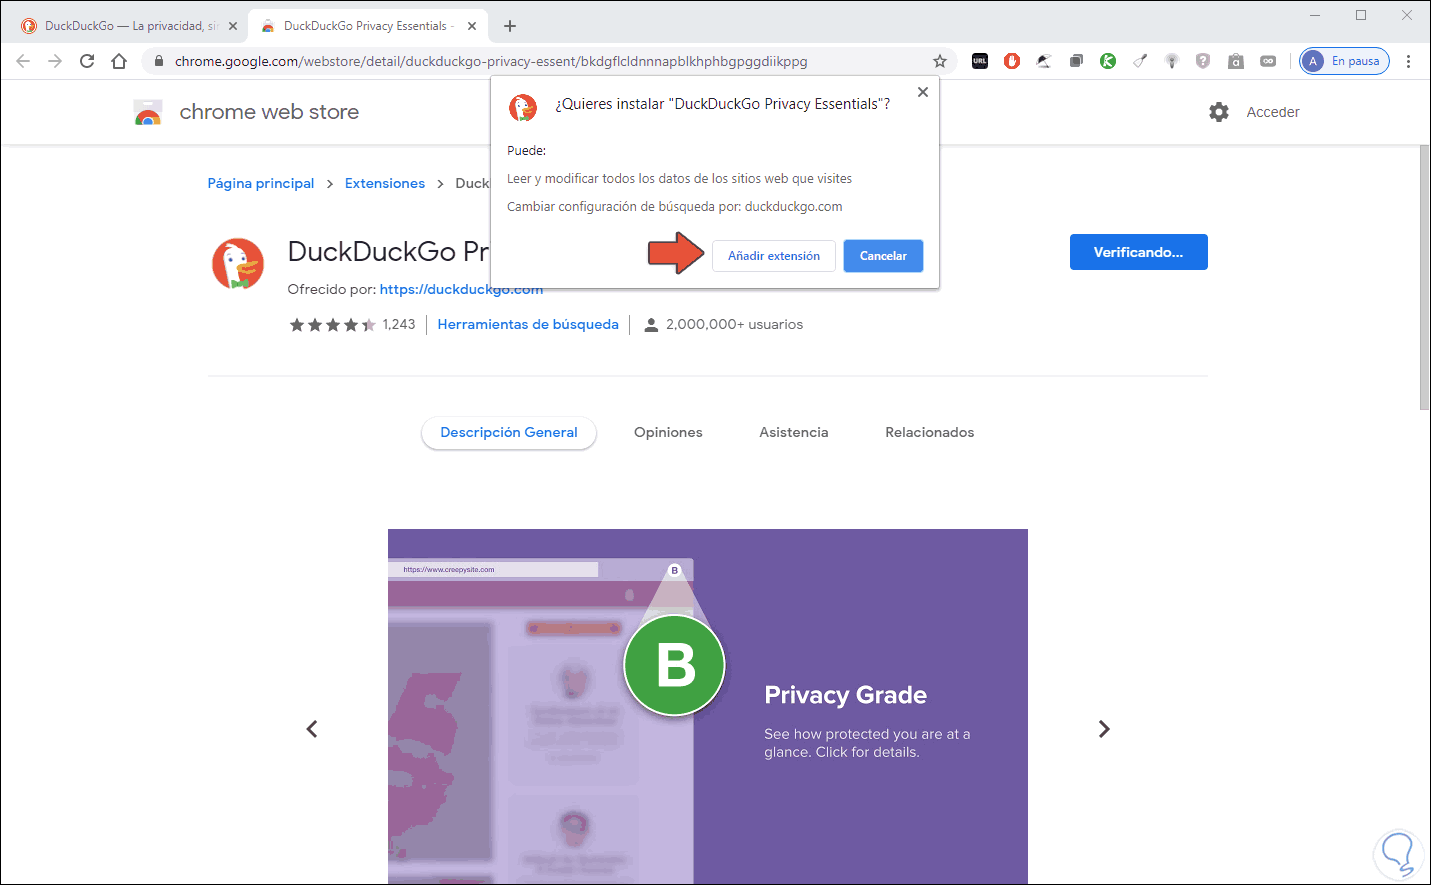Click the Privacy Grade screenshot
The height and width of the screenshot is (885, 1431).
[708, 706]
